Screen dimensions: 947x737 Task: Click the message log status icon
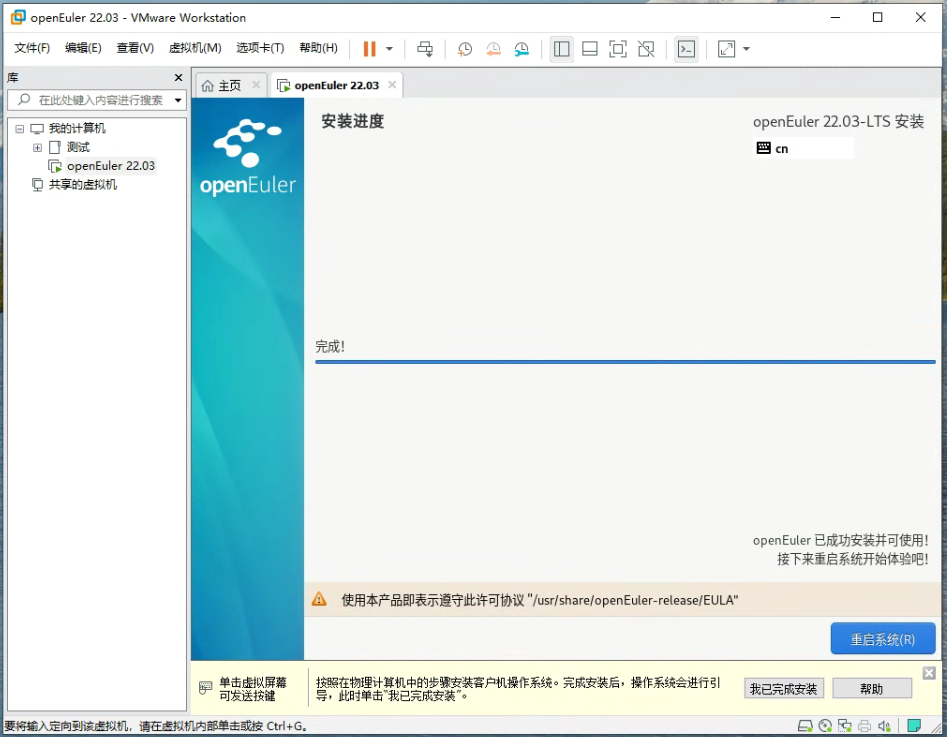(914, 726)
